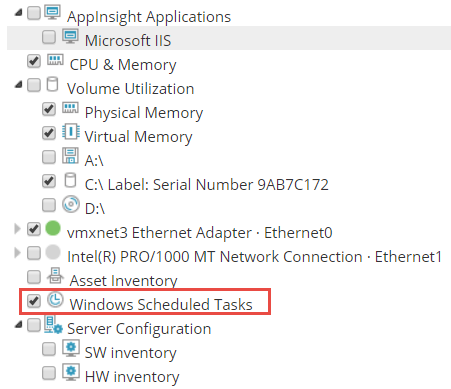Select the SW inventory item
Viewport: 451px width, 389px height.
pos(130,353)
